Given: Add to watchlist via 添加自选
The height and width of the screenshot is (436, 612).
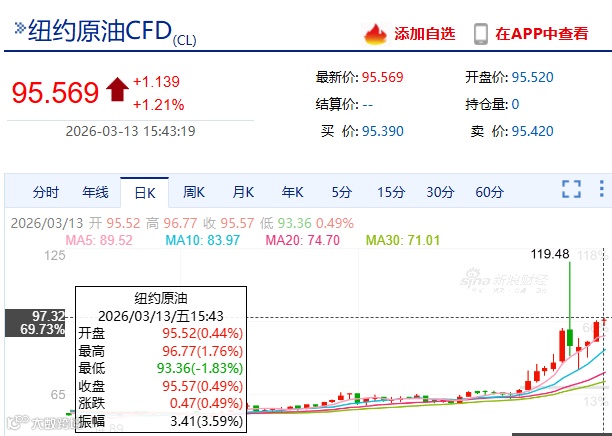Looking at the screenshot, I should 425,34.
